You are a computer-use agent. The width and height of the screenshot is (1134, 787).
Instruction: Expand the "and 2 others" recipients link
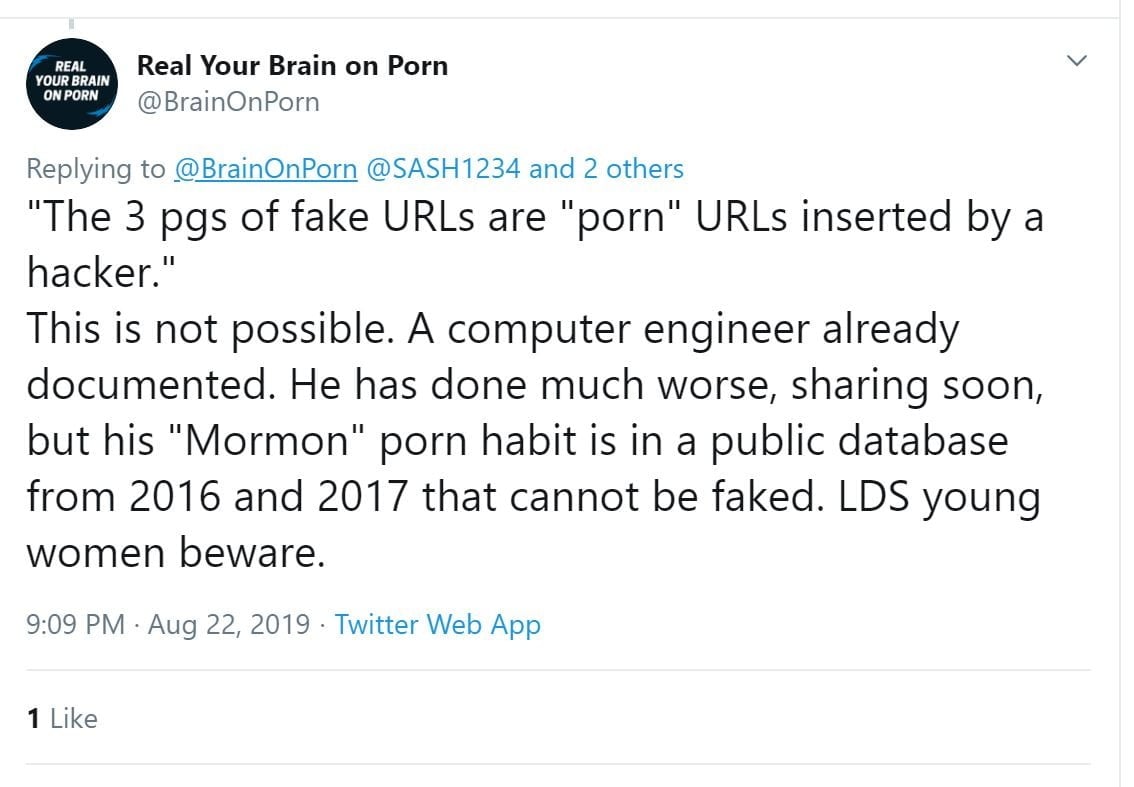tap(606, 168)
